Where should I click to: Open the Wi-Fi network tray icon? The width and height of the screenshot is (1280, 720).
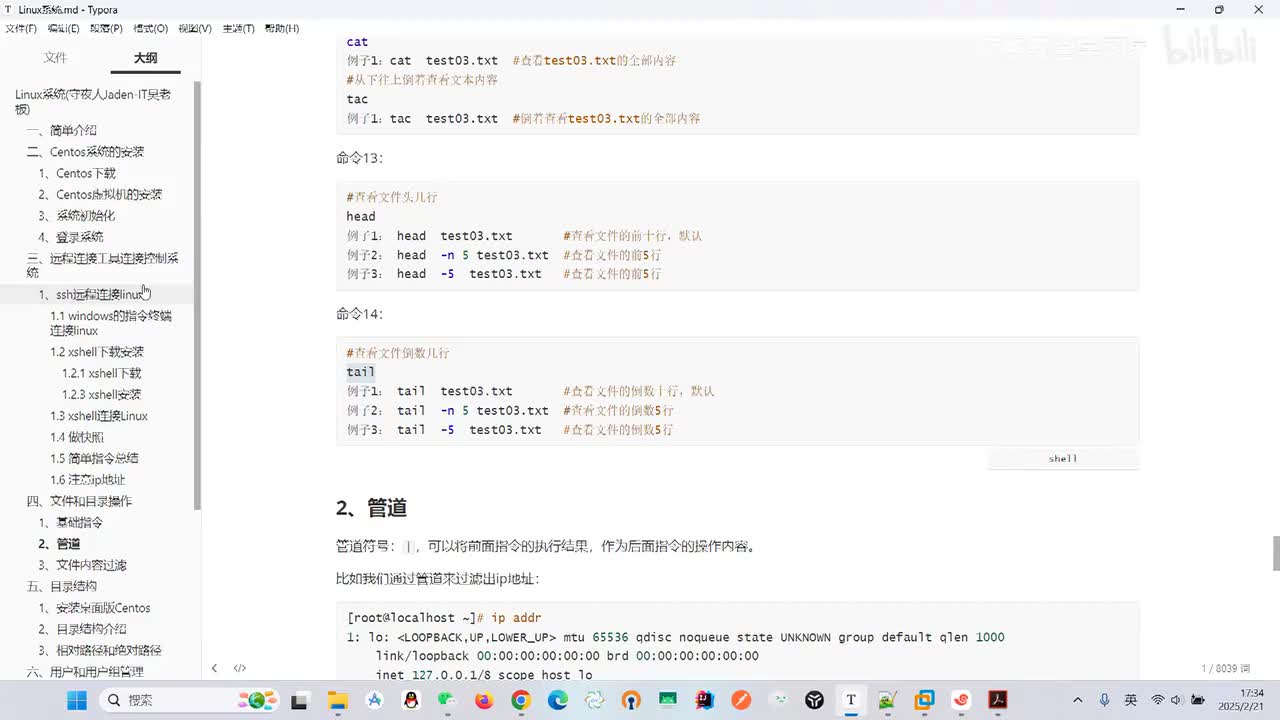click(x=1158, y=700)
